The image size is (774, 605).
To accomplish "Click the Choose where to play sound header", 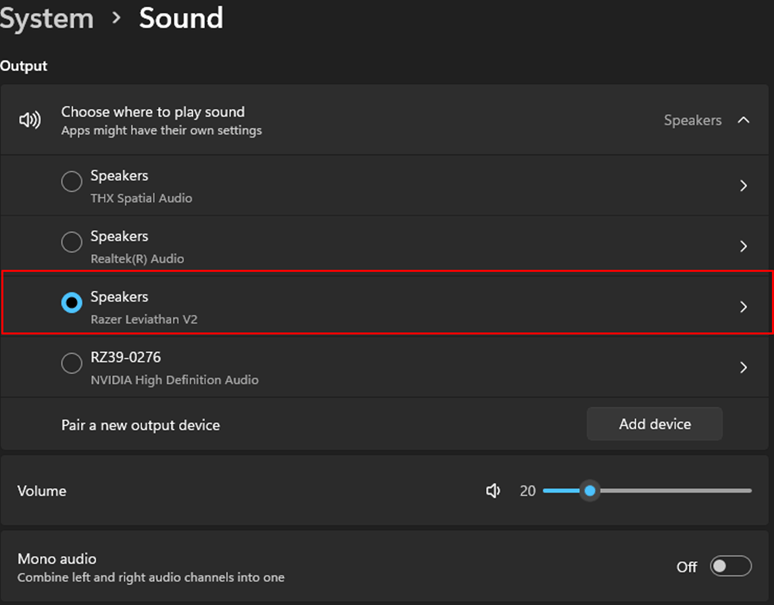I will [153, 112].
